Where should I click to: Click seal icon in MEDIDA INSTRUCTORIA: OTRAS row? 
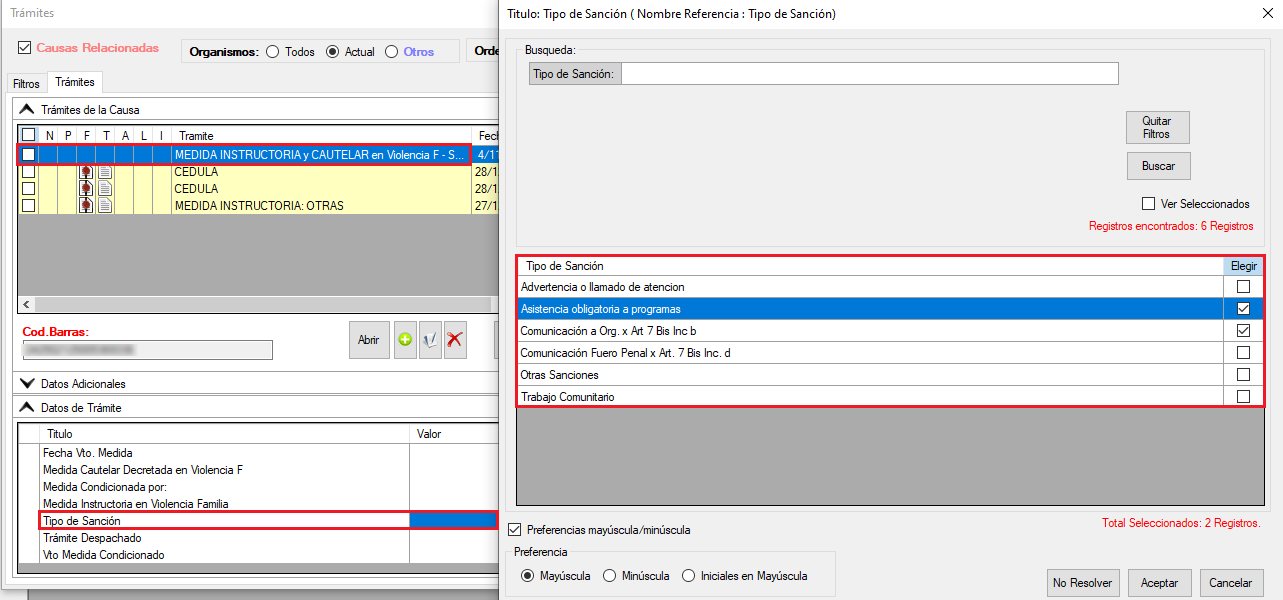pos(86,206)
